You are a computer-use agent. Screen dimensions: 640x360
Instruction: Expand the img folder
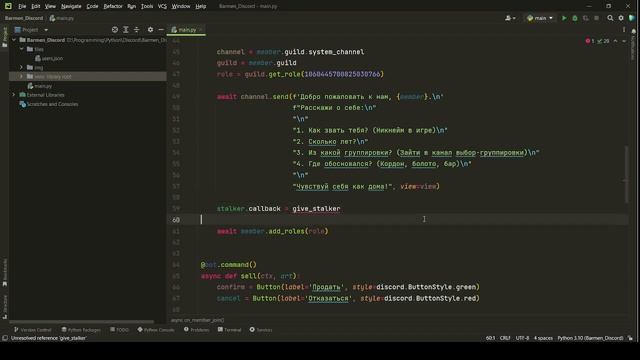22,67
